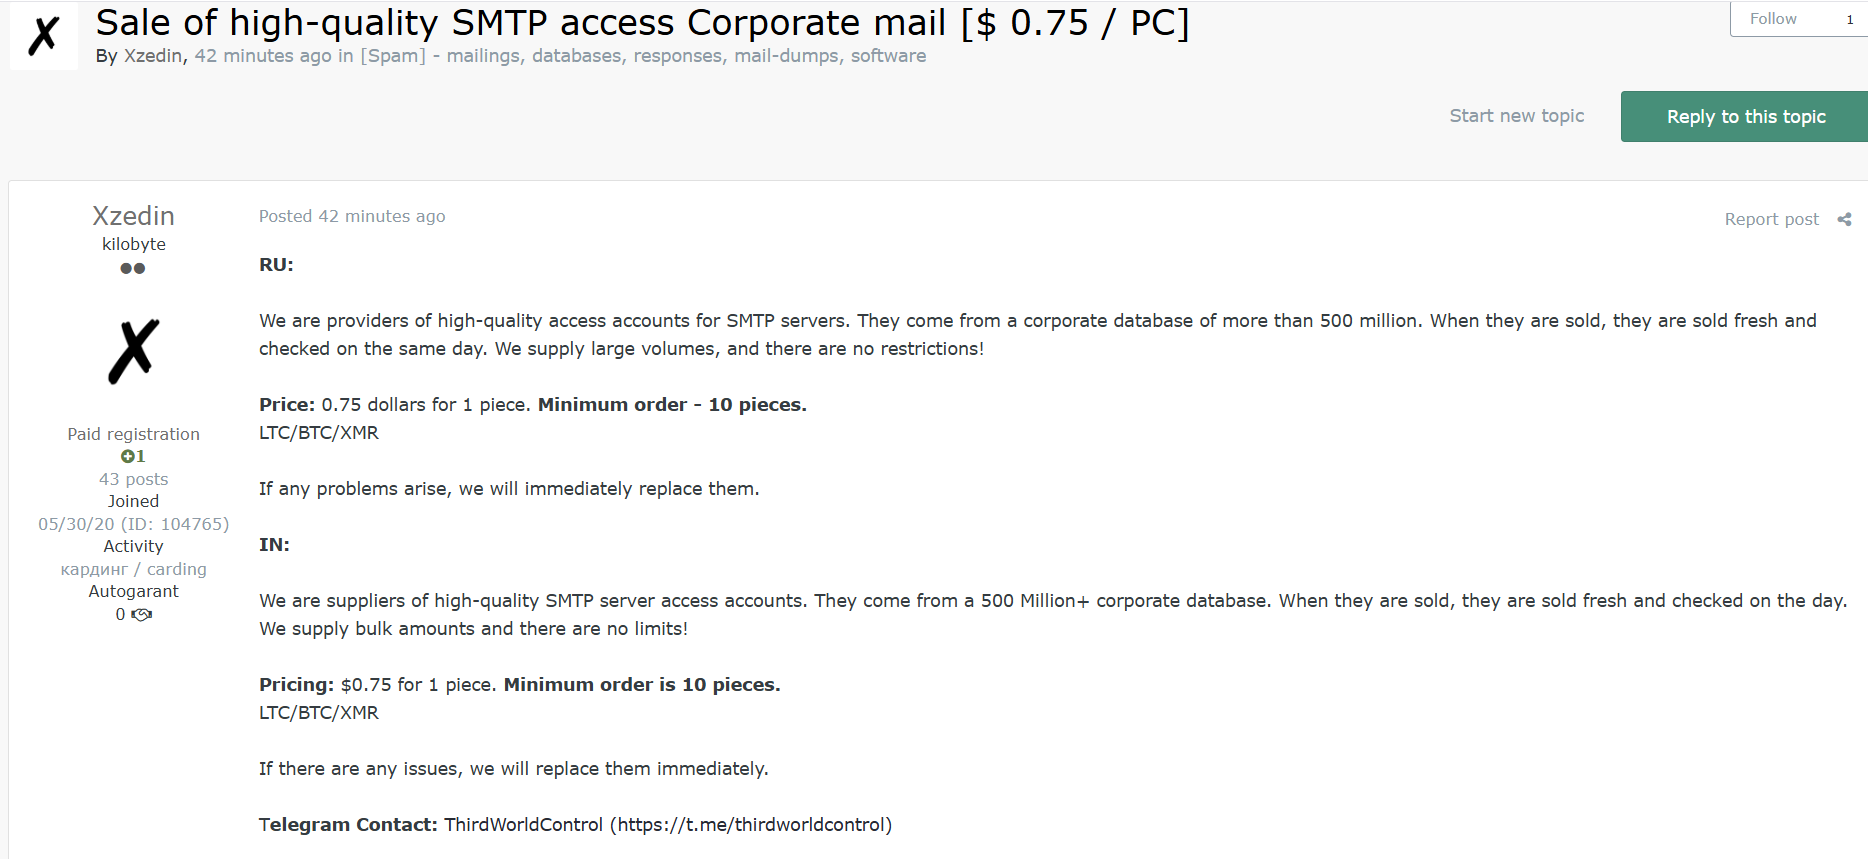
Task: Click the topic title heading
Action: coord(642,22)
